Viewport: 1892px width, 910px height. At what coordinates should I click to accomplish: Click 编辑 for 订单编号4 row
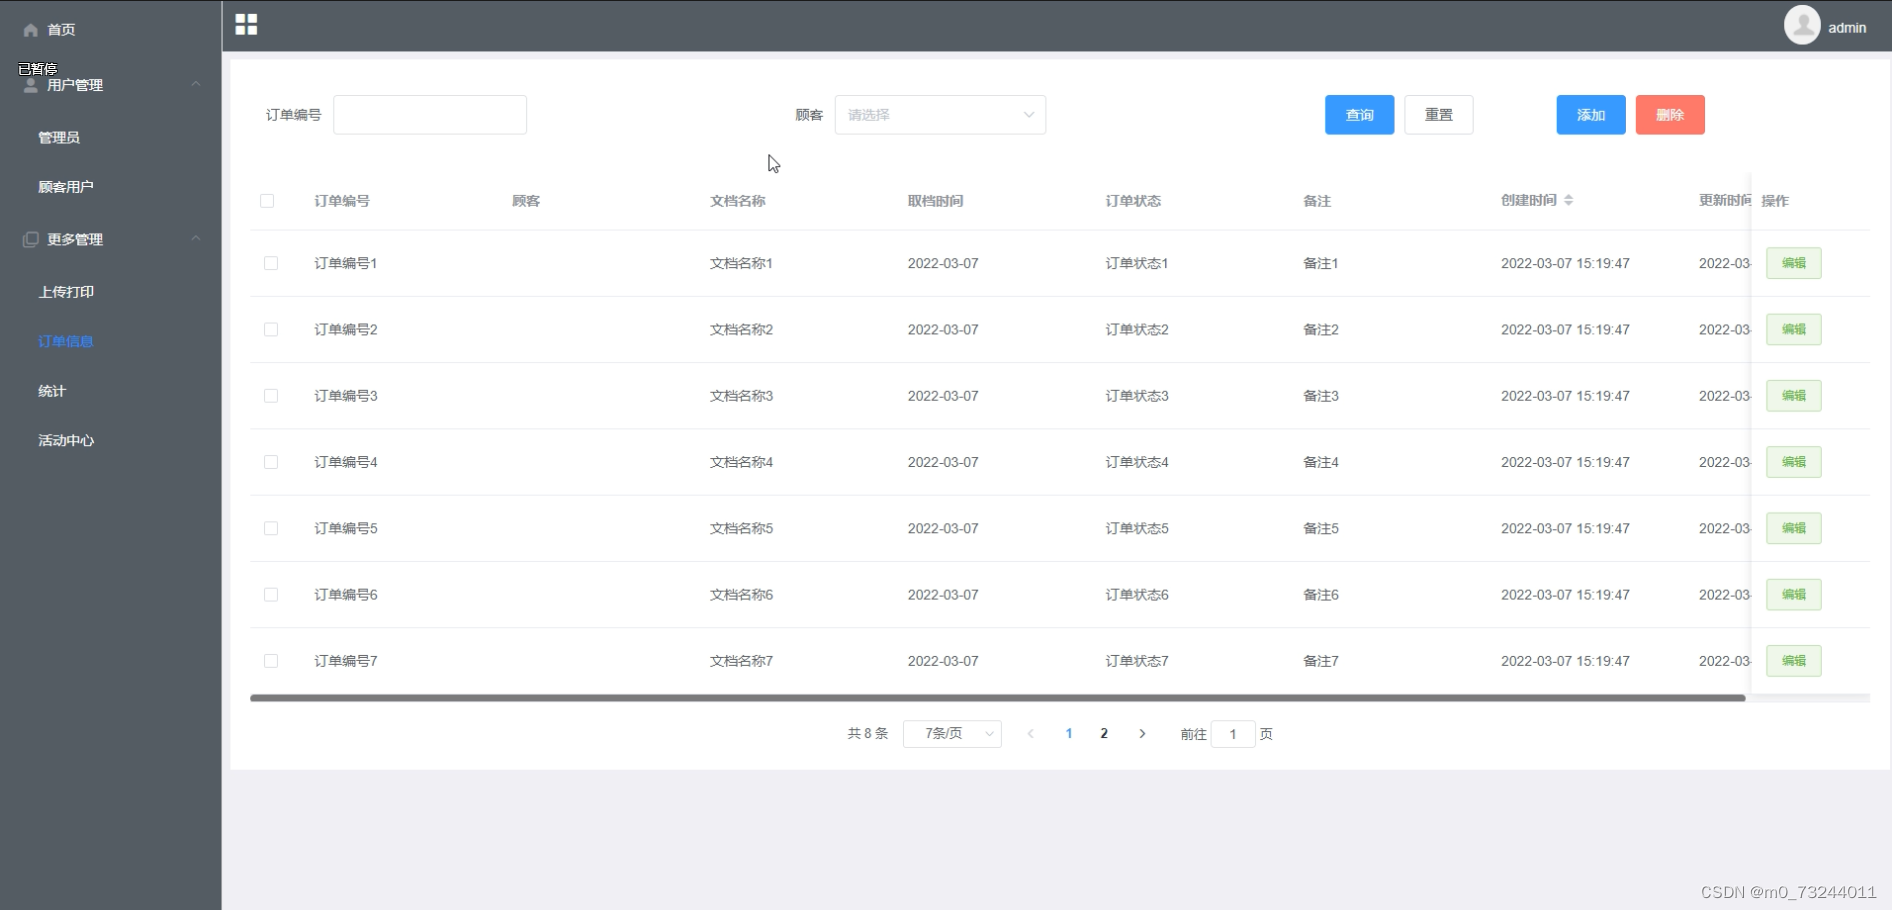(1793, 462)
